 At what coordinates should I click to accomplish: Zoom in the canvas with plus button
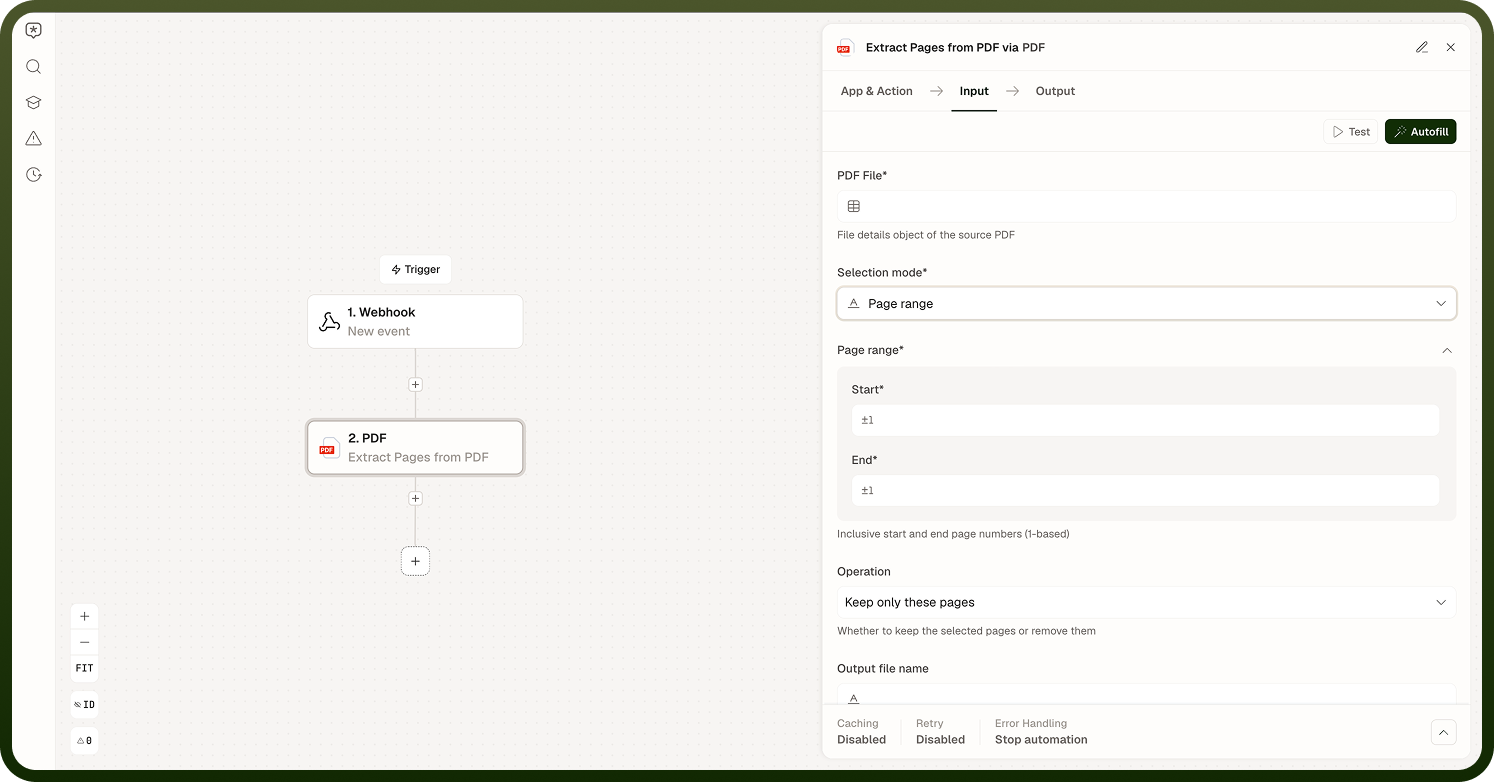[x=85, y=616]
